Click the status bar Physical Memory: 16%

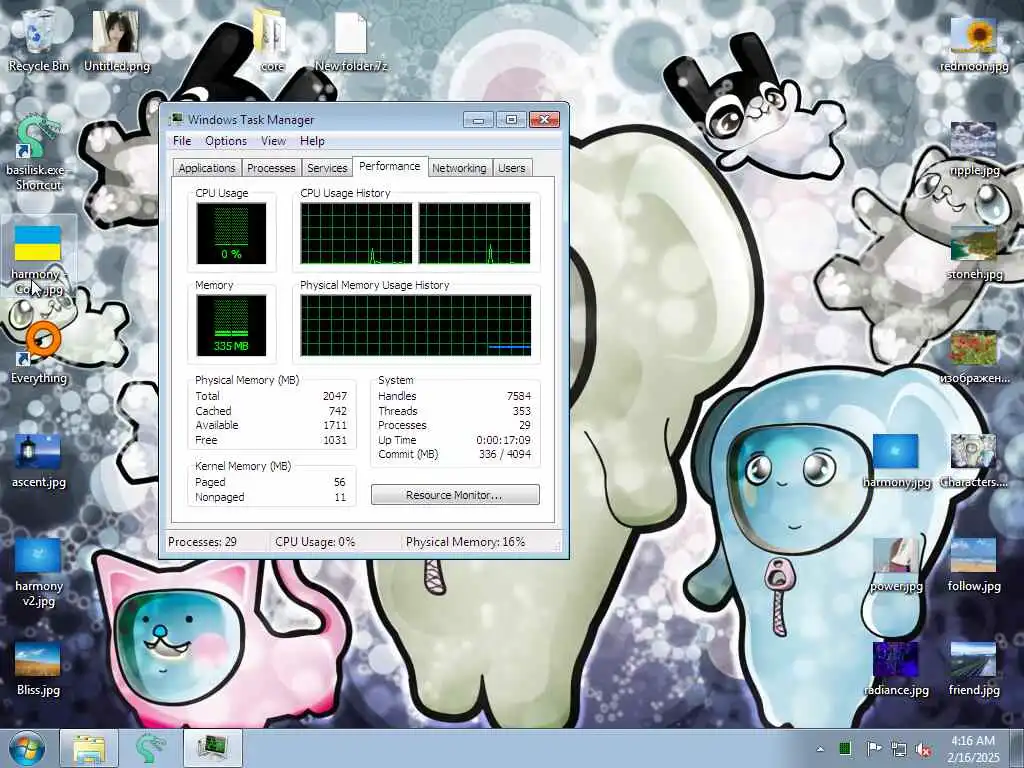(x=466, y=542)
